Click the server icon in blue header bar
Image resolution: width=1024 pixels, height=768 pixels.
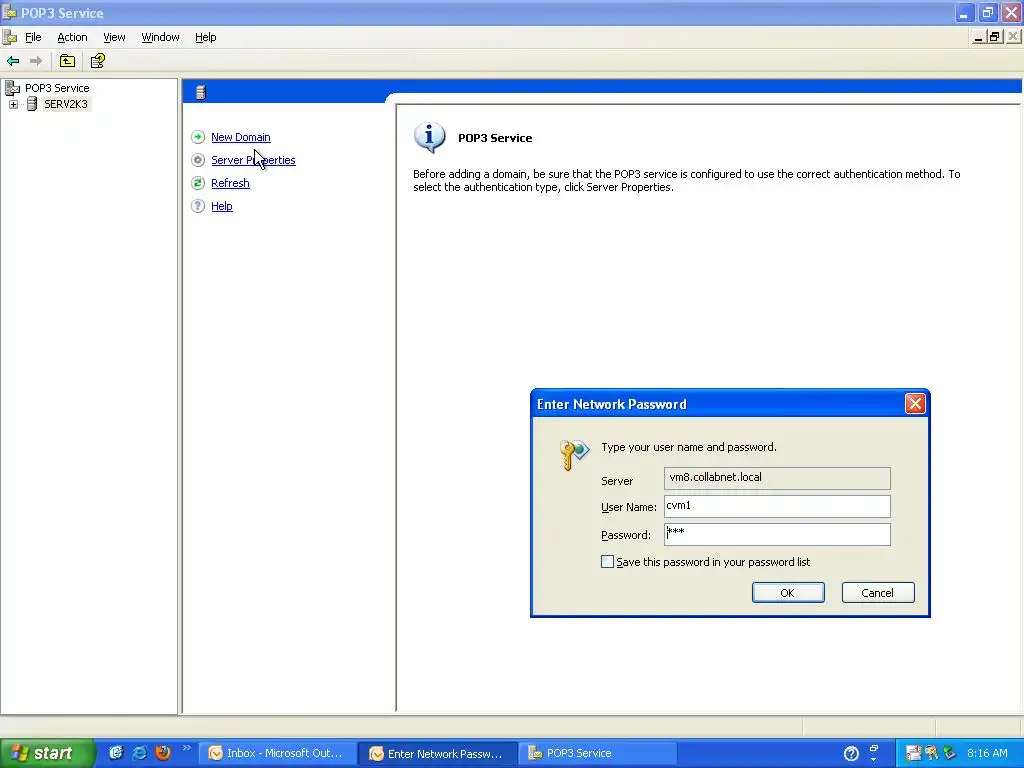coord(201,93)
